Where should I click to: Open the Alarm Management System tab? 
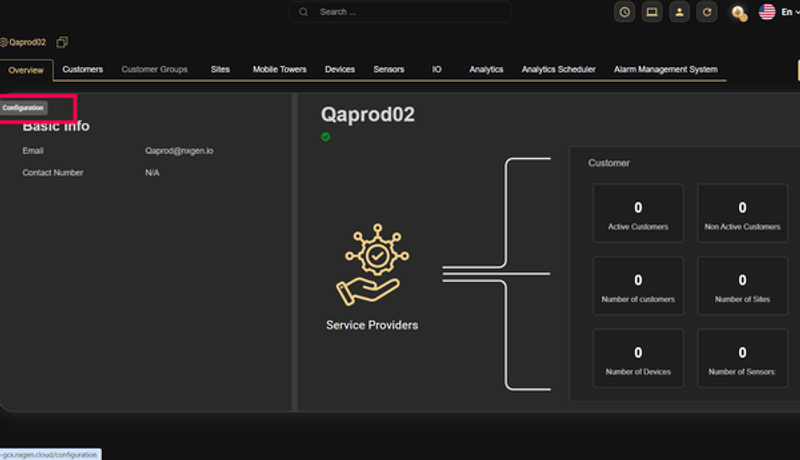click(x=666, y=69)
